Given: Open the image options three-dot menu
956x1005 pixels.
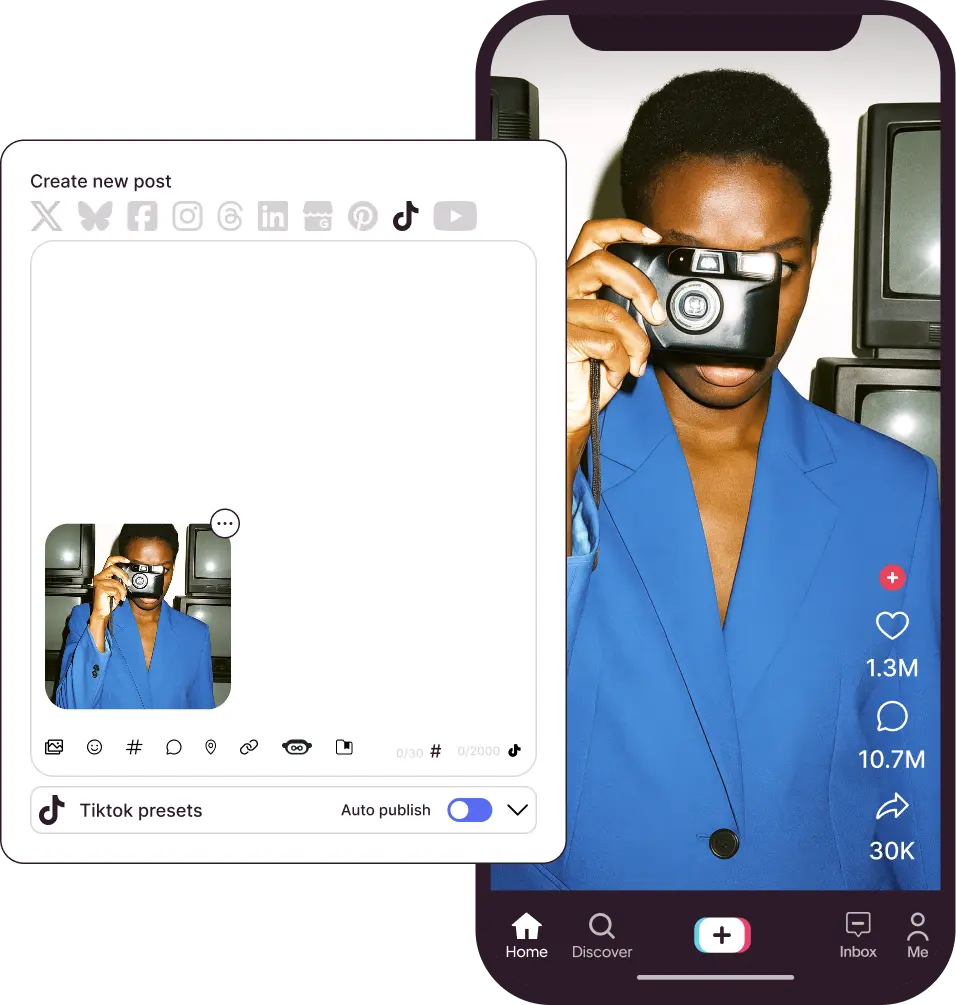Looking at the screenshot, I should 225,523.
